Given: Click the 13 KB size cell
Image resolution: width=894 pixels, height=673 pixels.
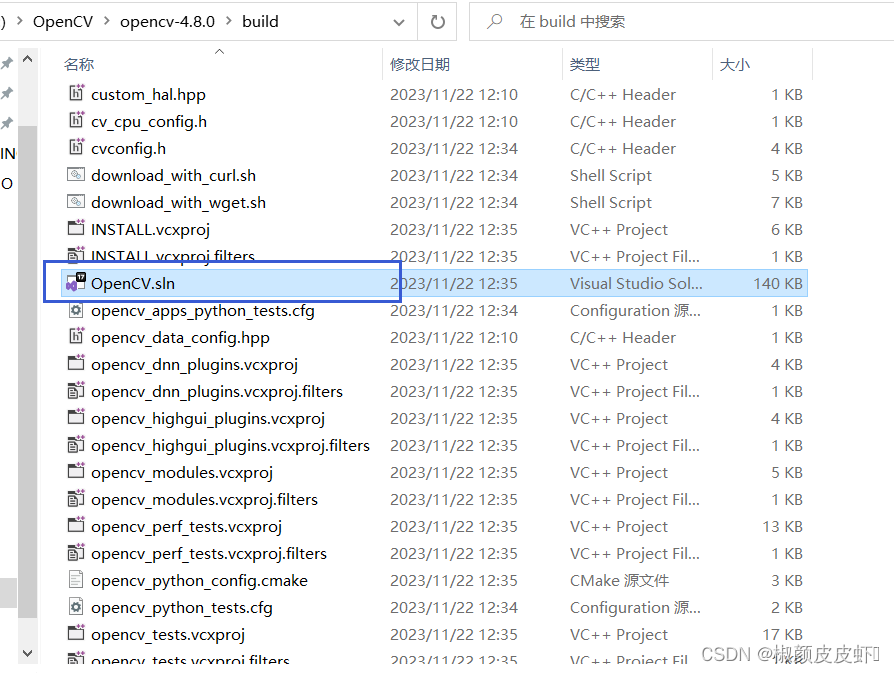Looking at the screenshot, I should [x=782, y=526].
